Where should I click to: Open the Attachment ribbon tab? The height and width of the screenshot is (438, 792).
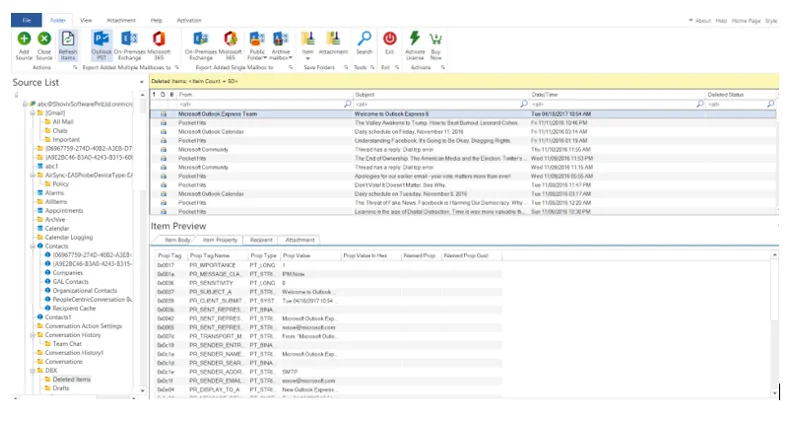tap(121, 20)
